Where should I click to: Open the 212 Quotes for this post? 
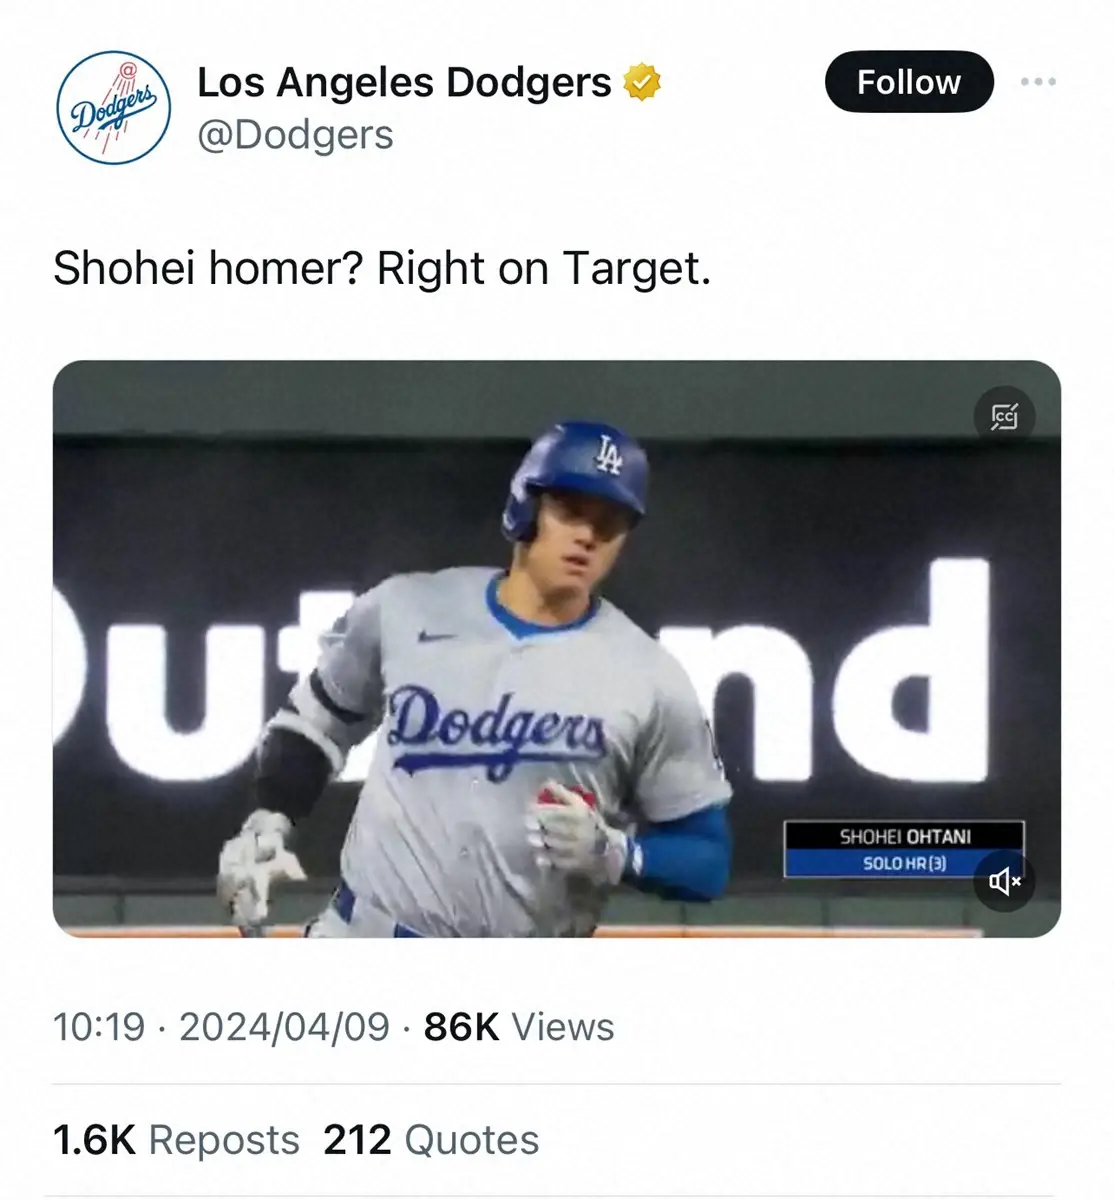(428, 1137)
